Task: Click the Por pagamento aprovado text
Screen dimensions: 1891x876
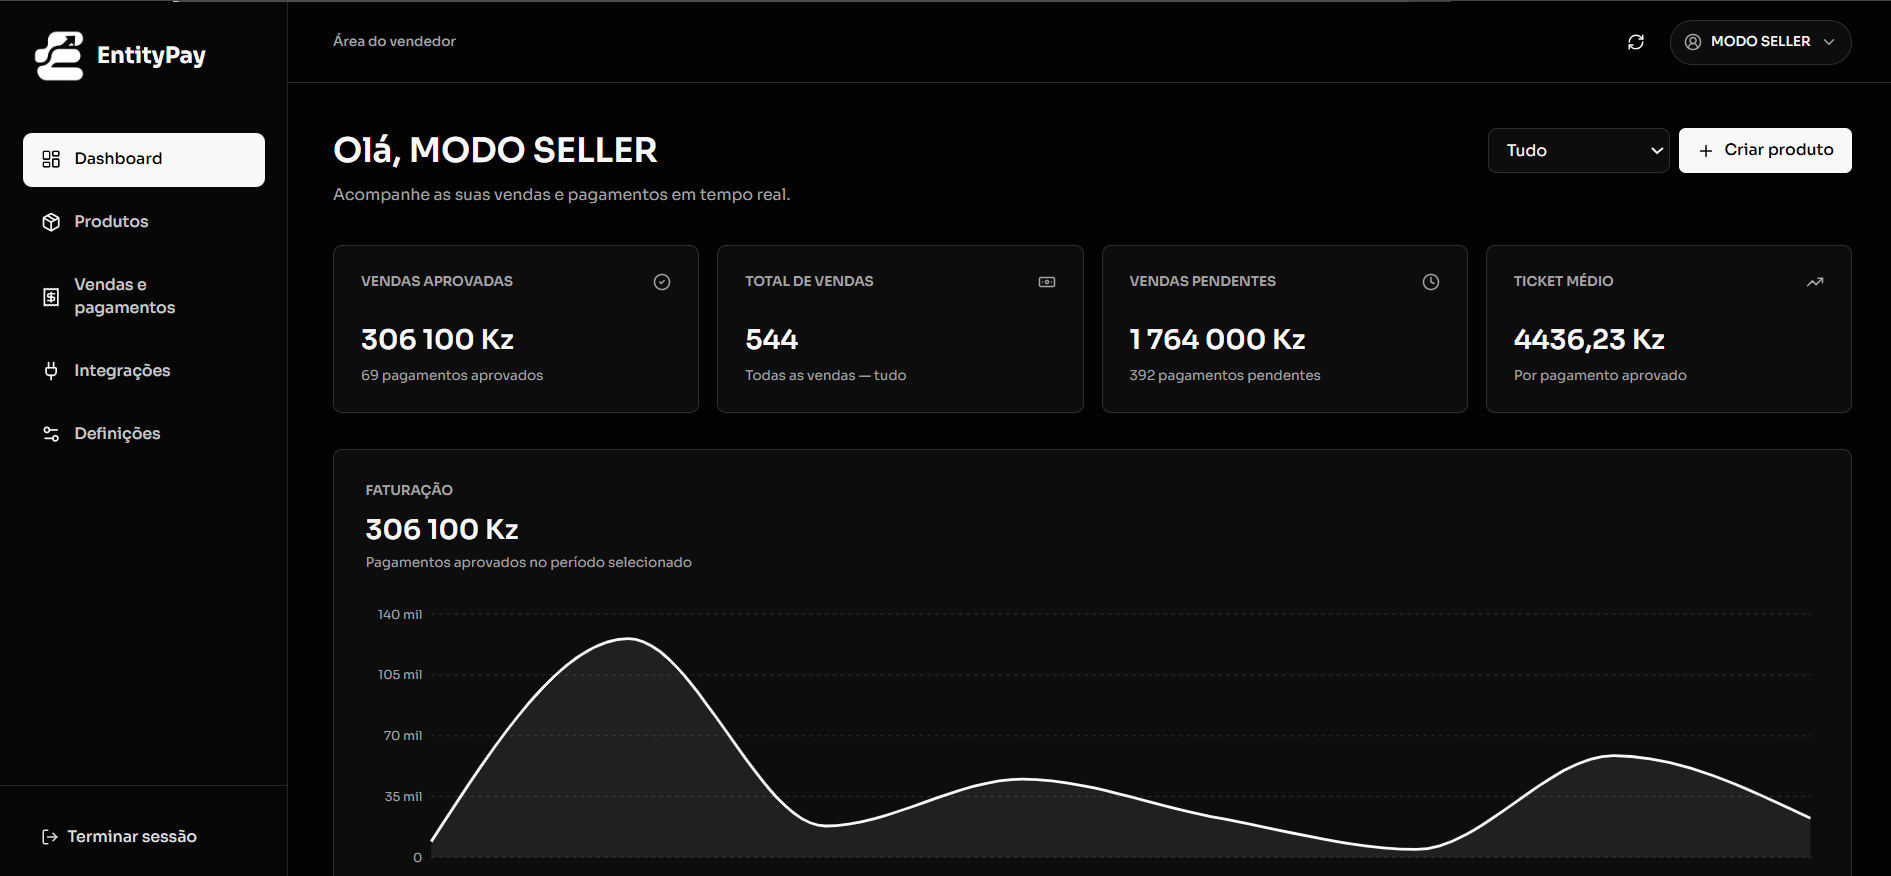Action: pyautogui.click(x=1600, y=376)
